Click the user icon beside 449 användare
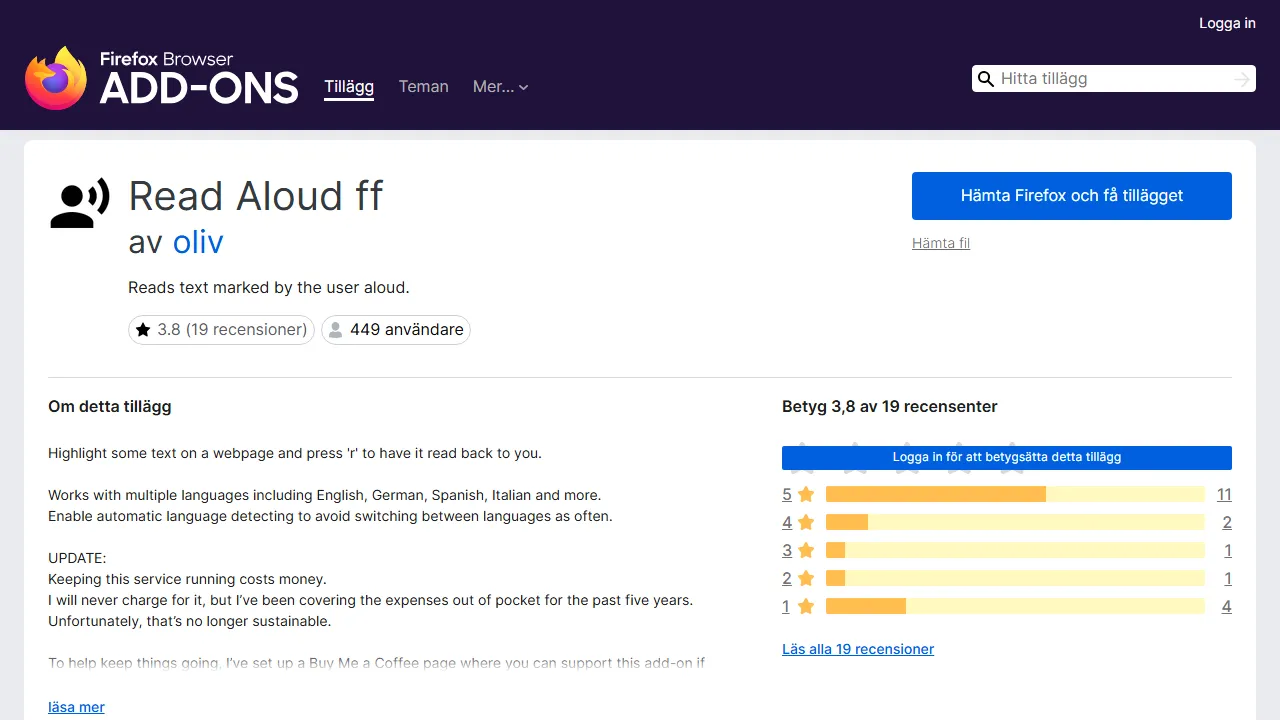1280x720 pixels. click(336, 330)
